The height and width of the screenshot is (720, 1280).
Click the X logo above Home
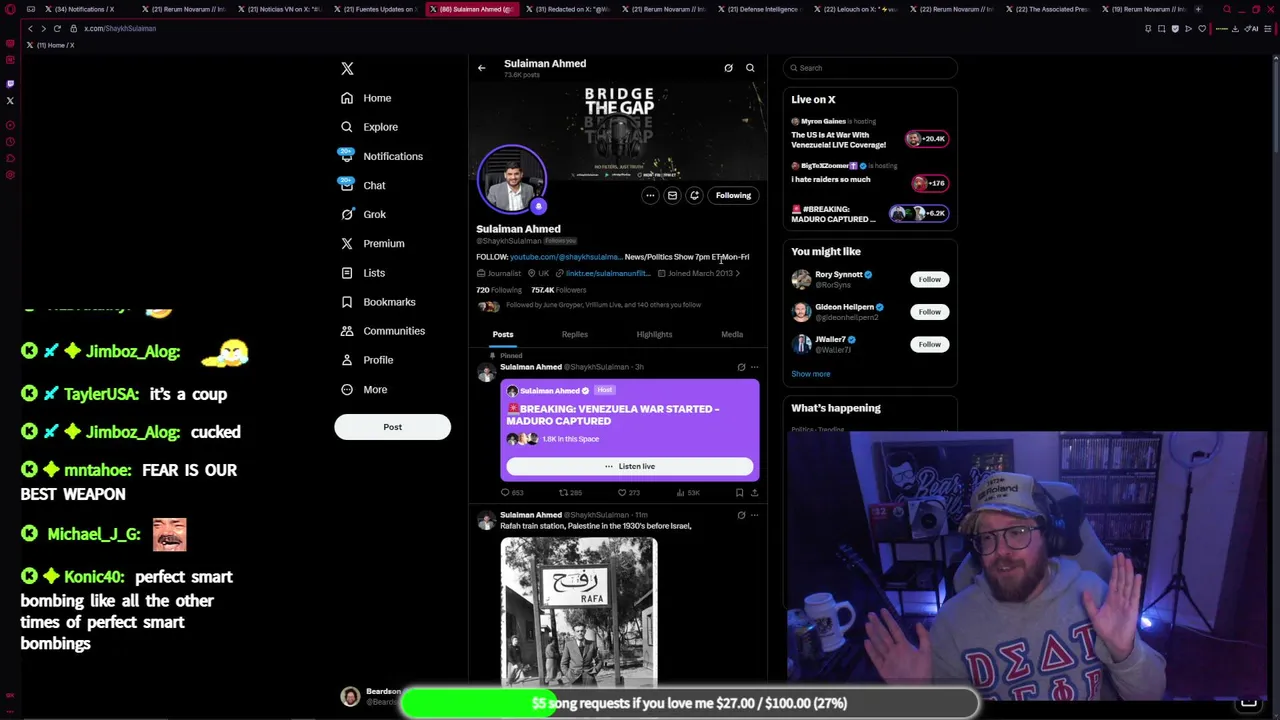[x=347, y=69]
